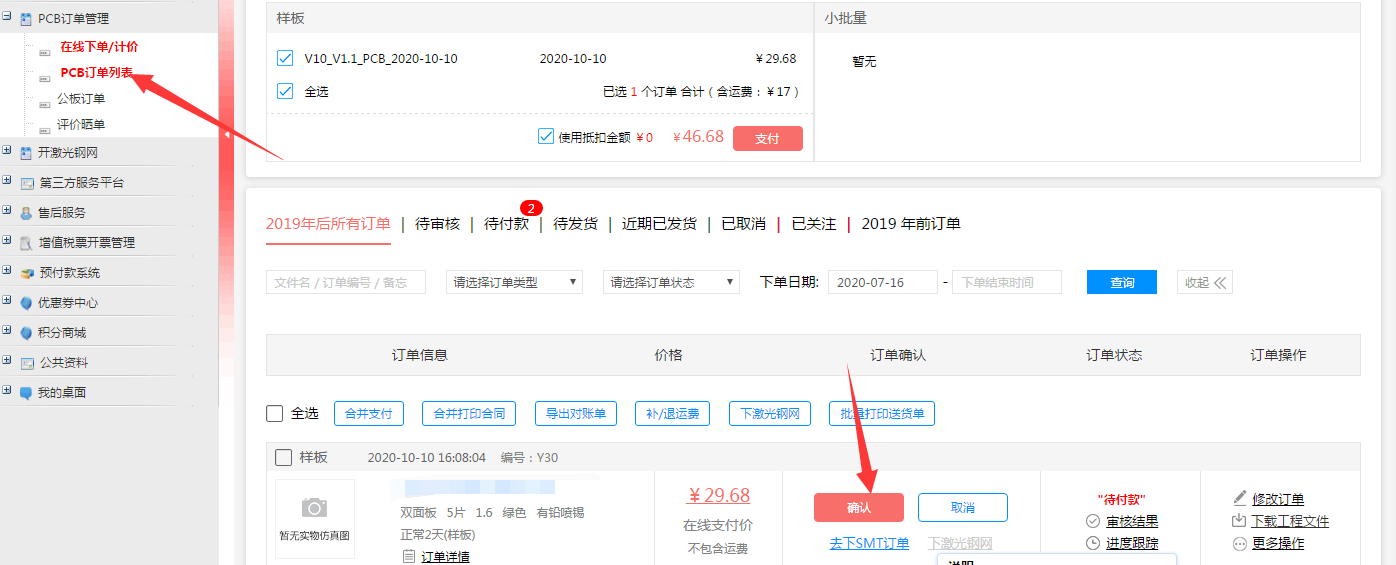1396x565 pixels.
Task: Click the checkmark icon beside 审核结果
Action: pos(1093,521)
